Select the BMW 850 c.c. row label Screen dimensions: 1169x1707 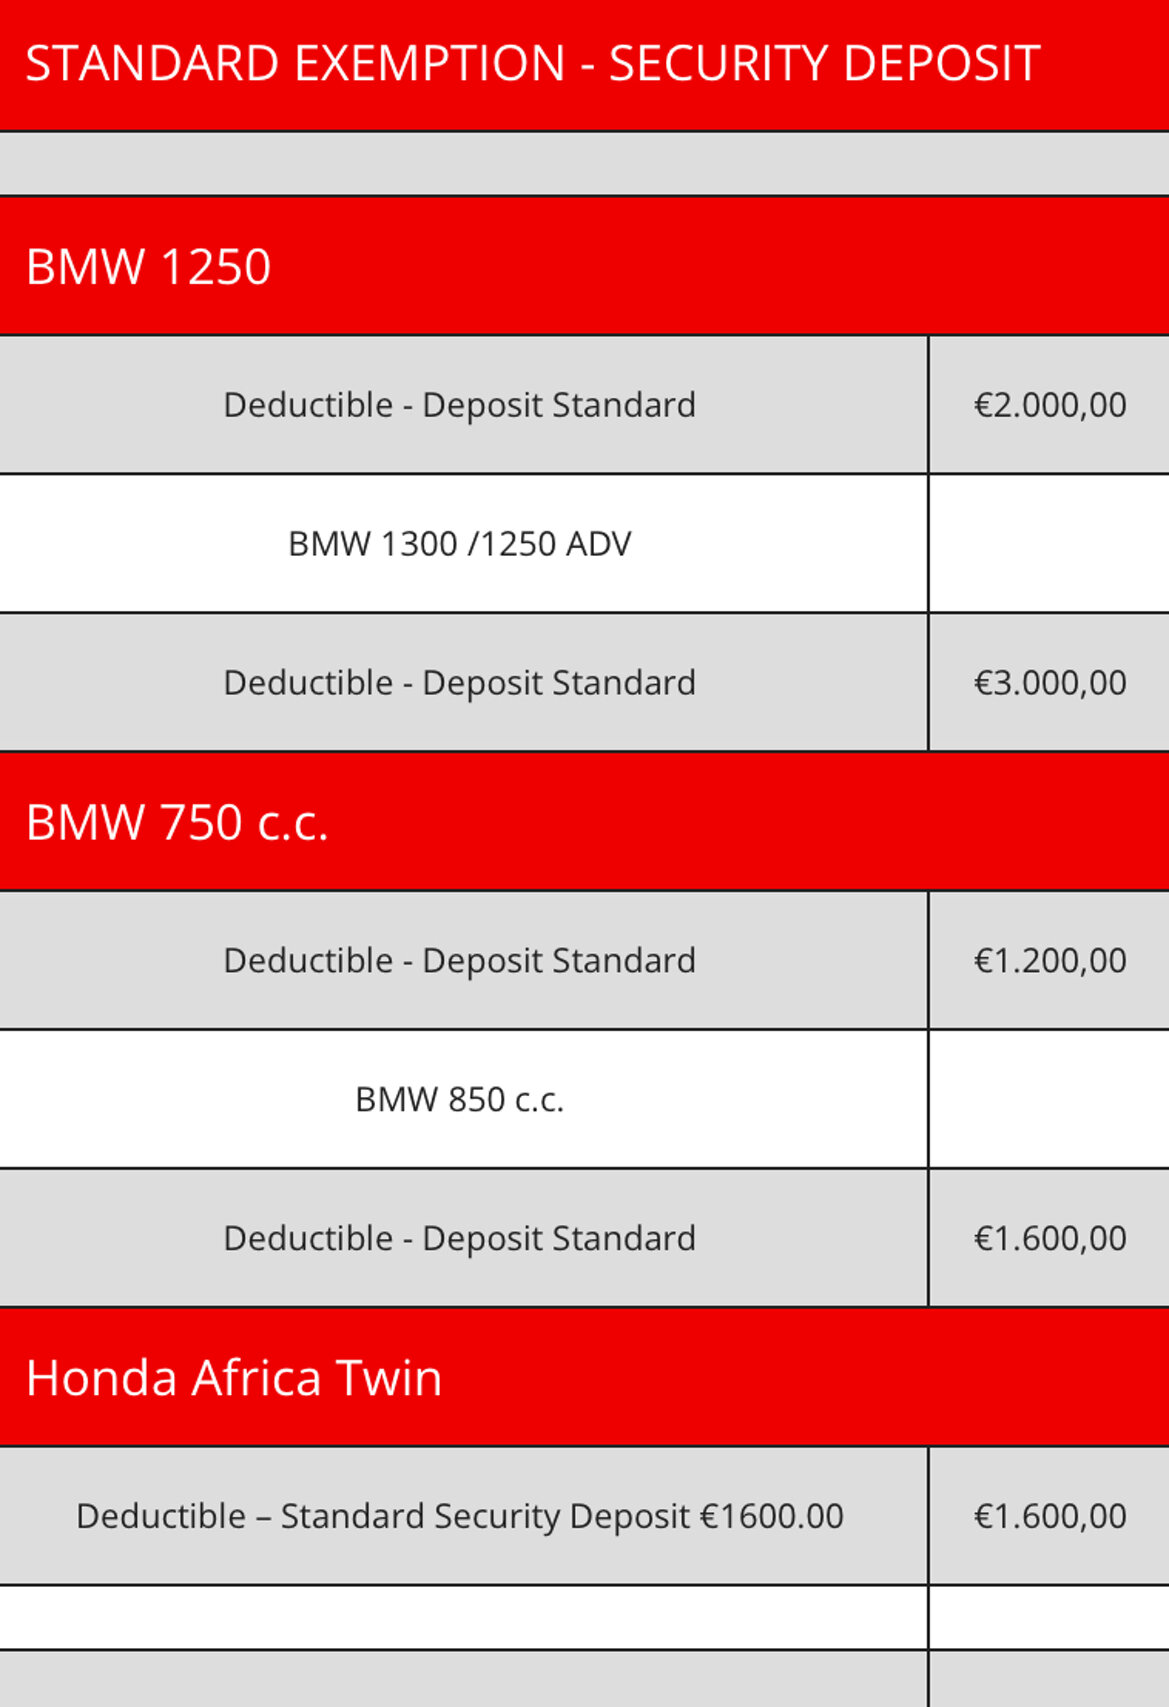(459, 1100)
